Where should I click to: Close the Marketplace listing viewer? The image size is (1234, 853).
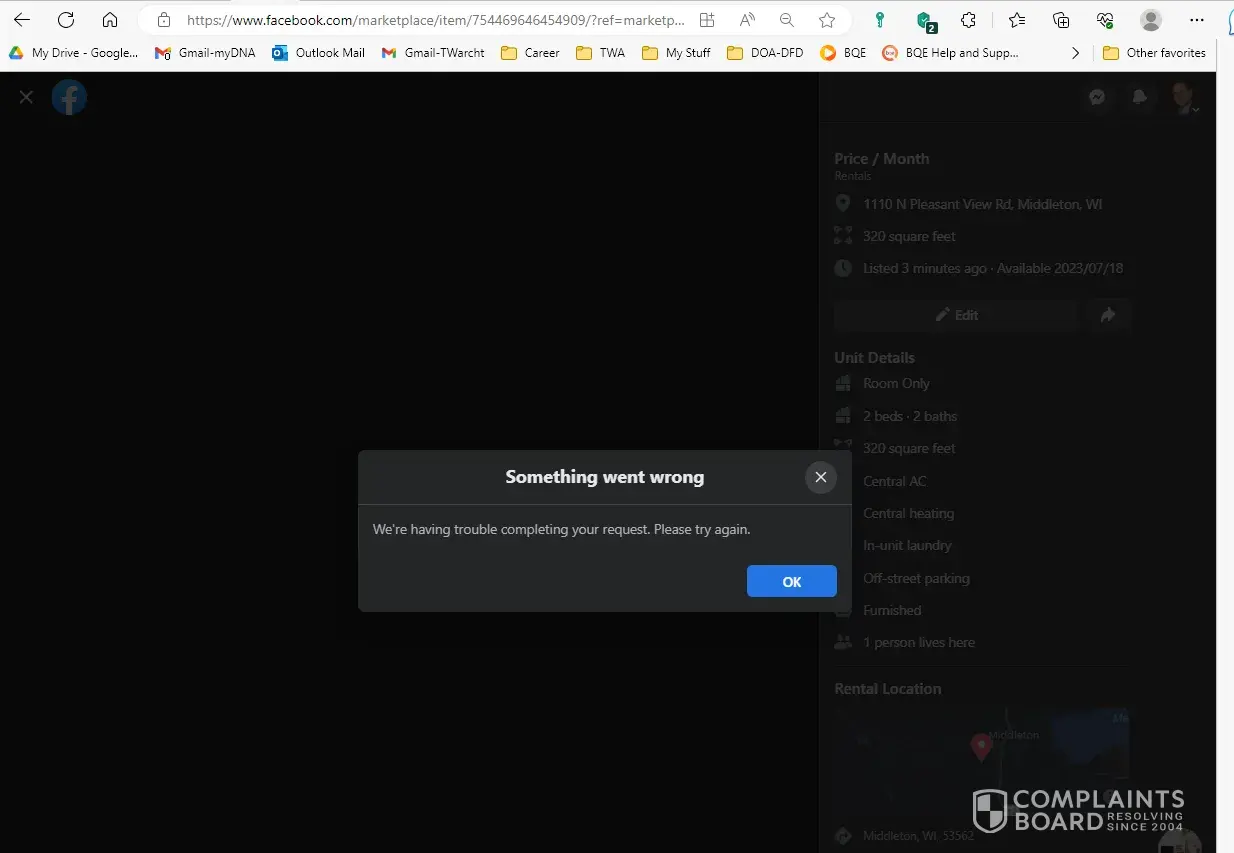pos(26,97)
